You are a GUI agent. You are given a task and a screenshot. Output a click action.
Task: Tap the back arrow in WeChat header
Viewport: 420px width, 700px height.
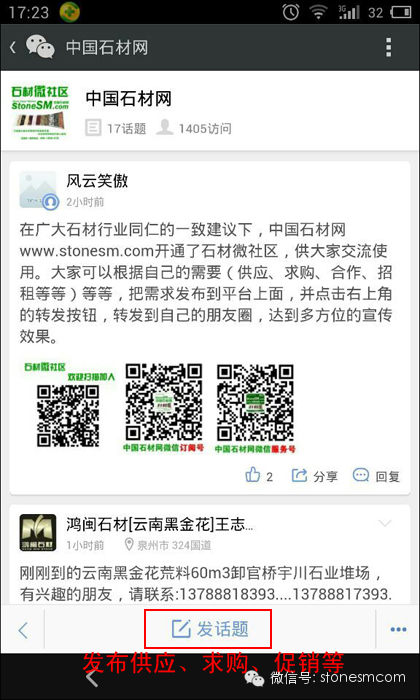(x=12, y=47)
